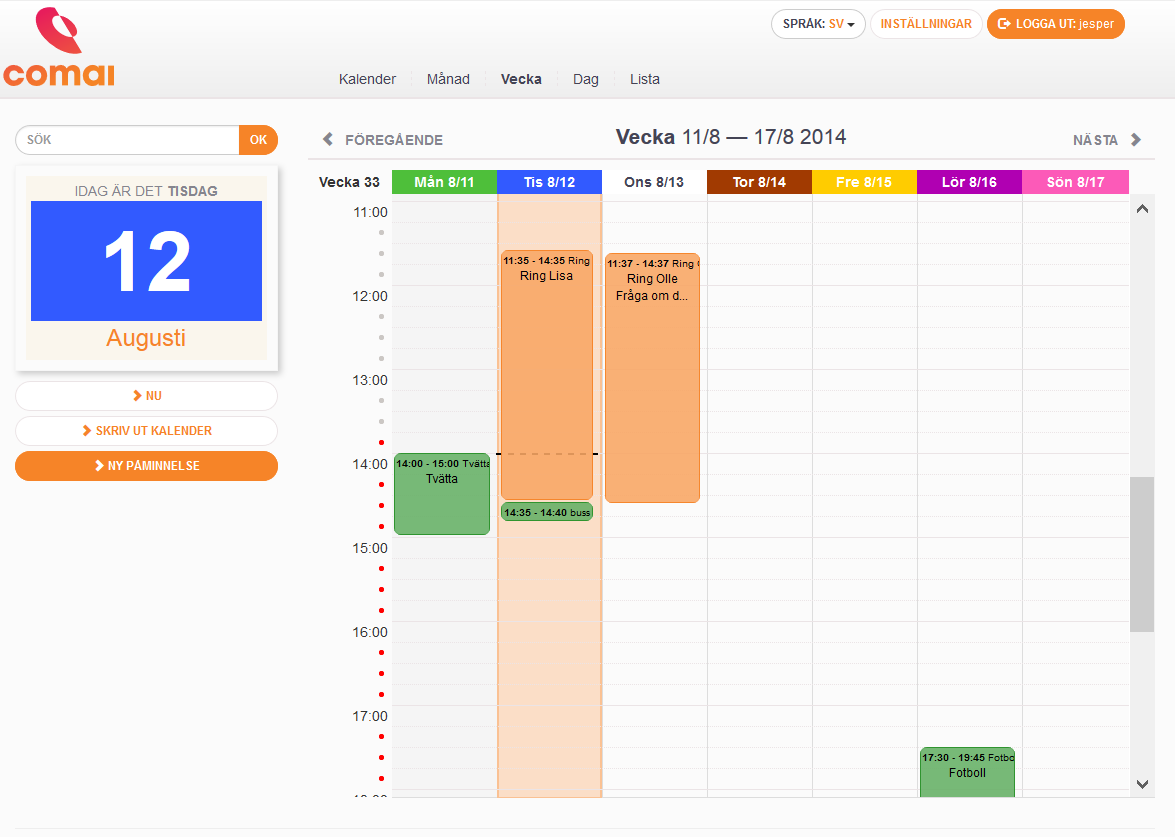Viewport: 1175px width, 837px height.
Task: Select Tor 8/14 day header
Action: pos(759,182)
